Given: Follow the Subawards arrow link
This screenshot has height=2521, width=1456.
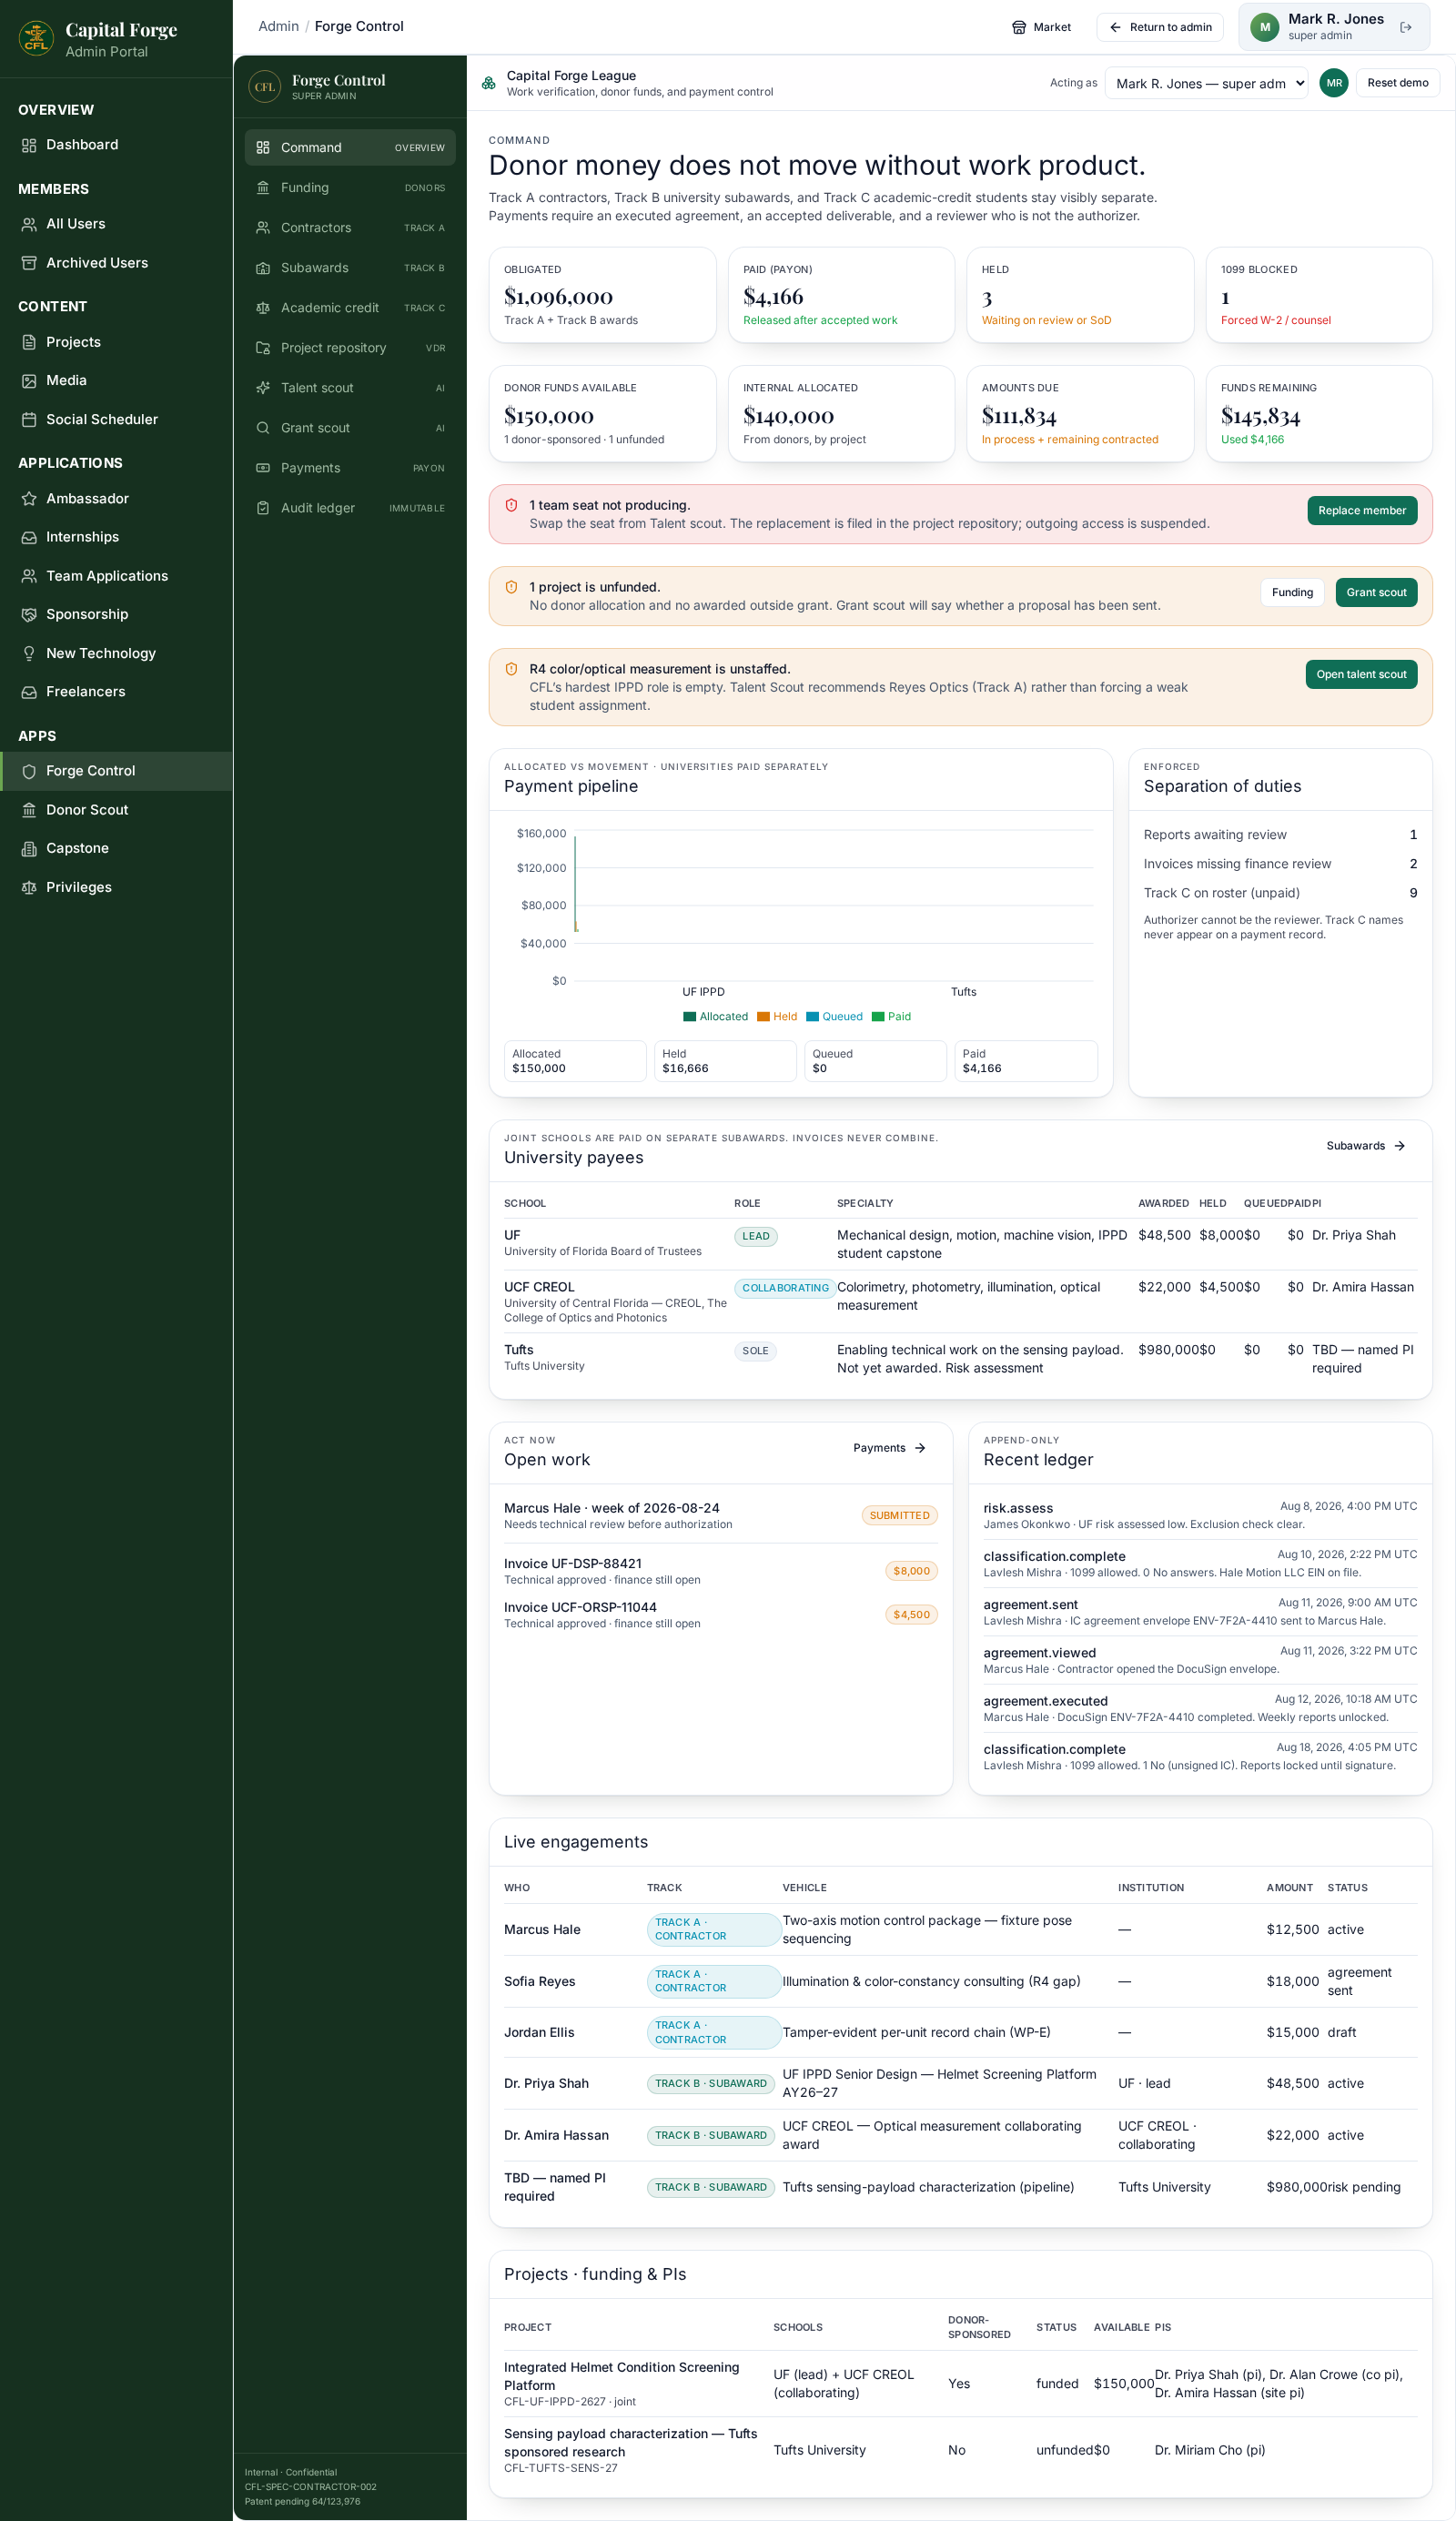Looking at the screenshot, I should tap(1366, 1146).
